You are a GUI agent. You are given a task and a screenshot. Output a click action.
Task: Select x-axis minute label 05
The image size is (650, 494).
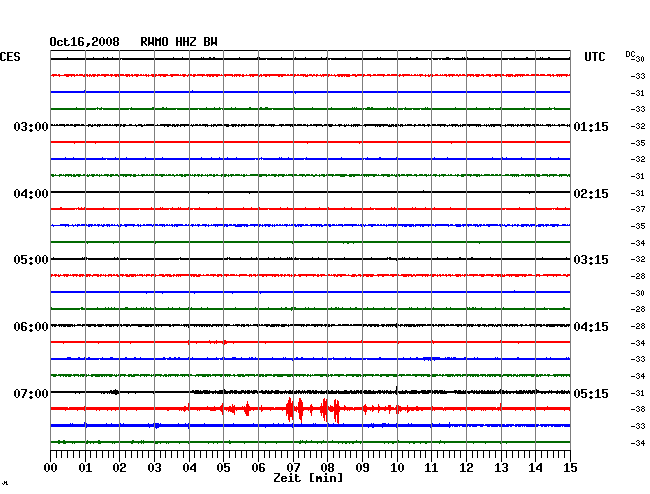[x=223, y=467]
